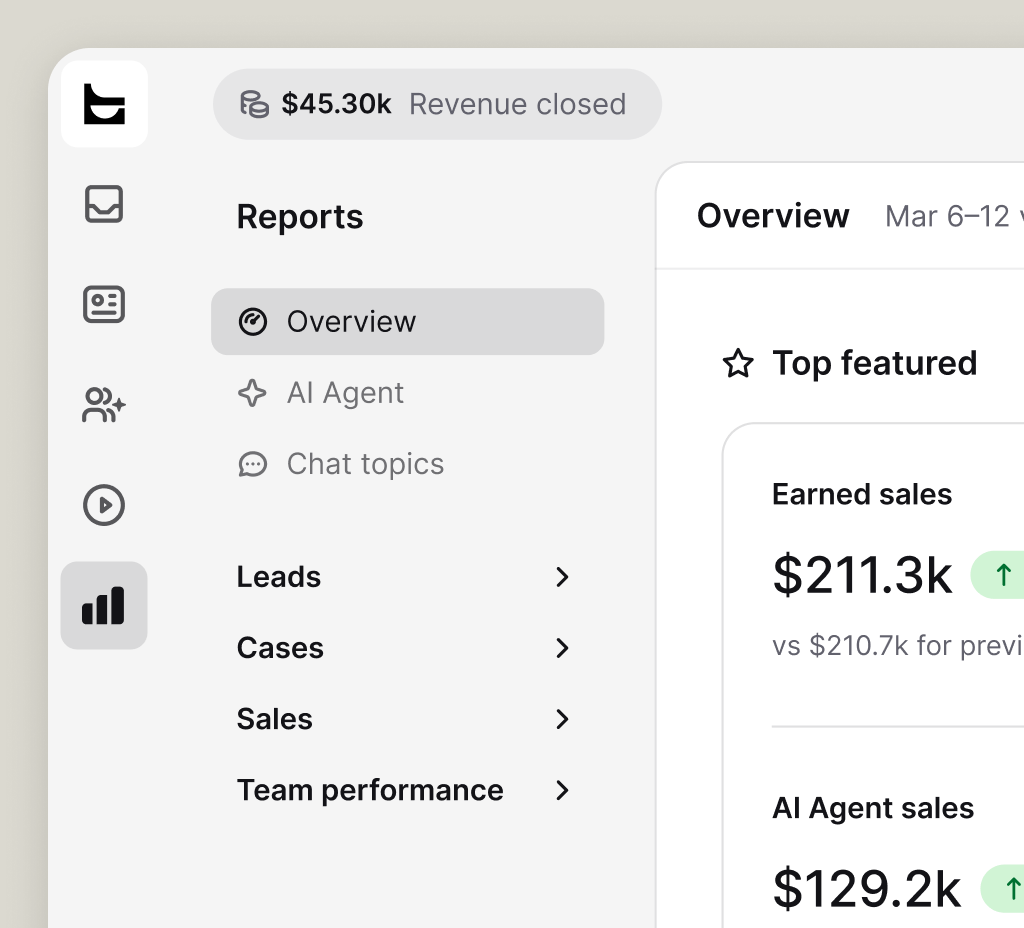Open the play circle sidebar icon
Viewport: 1024px width, 928px height.
[x=104, y=505]
